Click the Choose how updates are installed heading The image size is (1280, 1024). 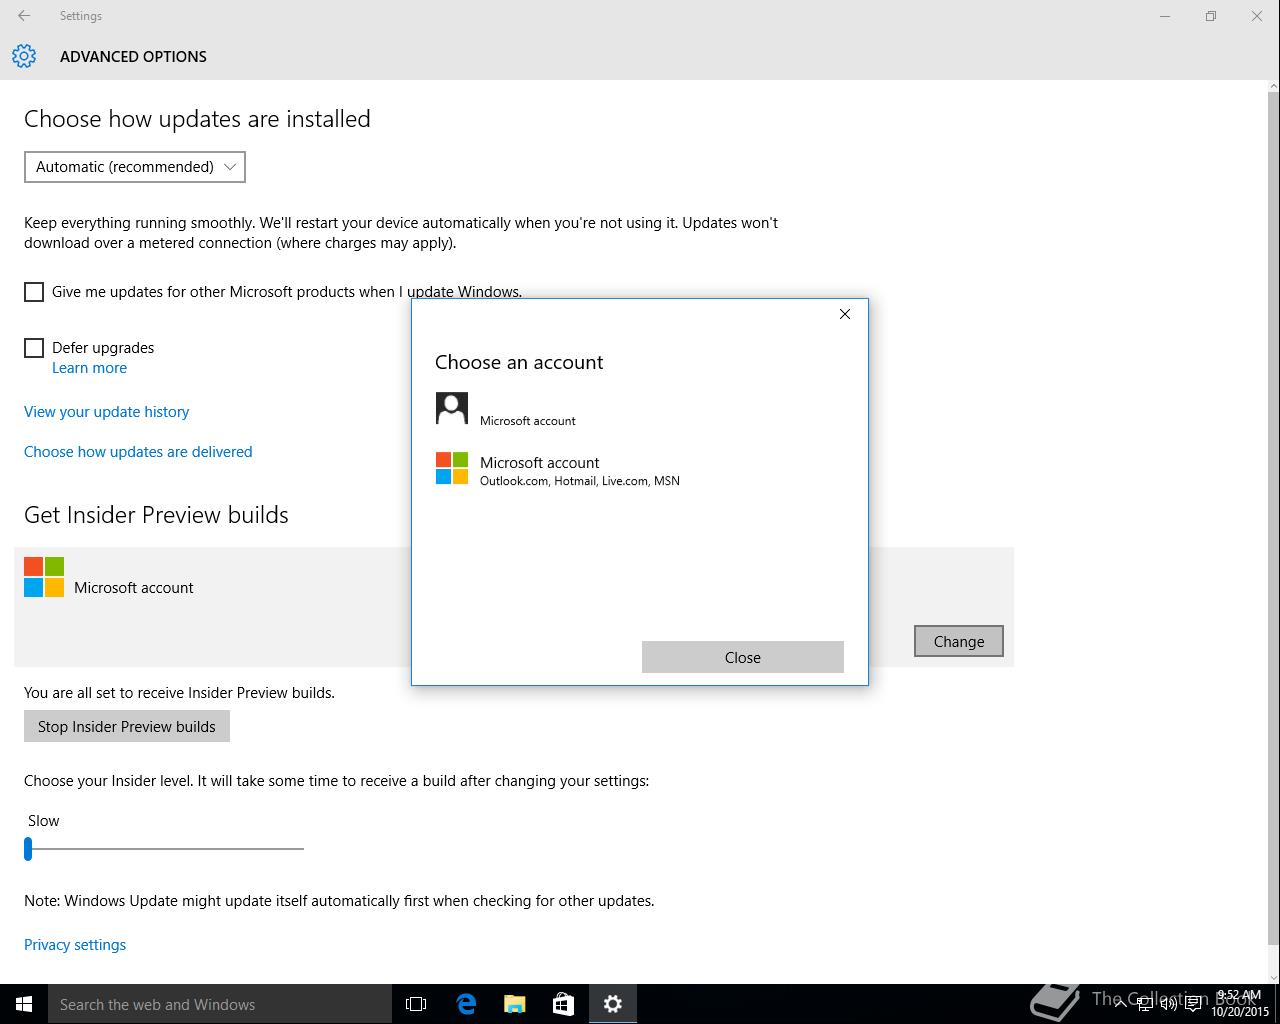(x=197, y=119)
